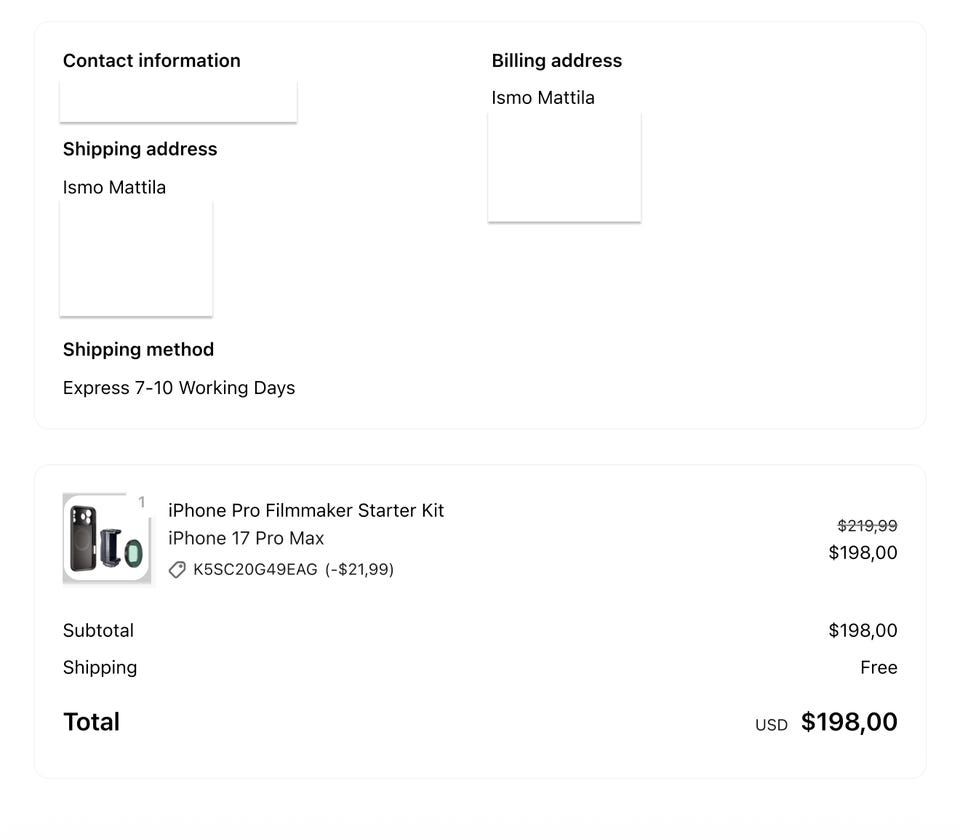Screen dimensions: 960x839
Task: Click Ismo Mattila under Shipping address
Action: coord(114,188)
